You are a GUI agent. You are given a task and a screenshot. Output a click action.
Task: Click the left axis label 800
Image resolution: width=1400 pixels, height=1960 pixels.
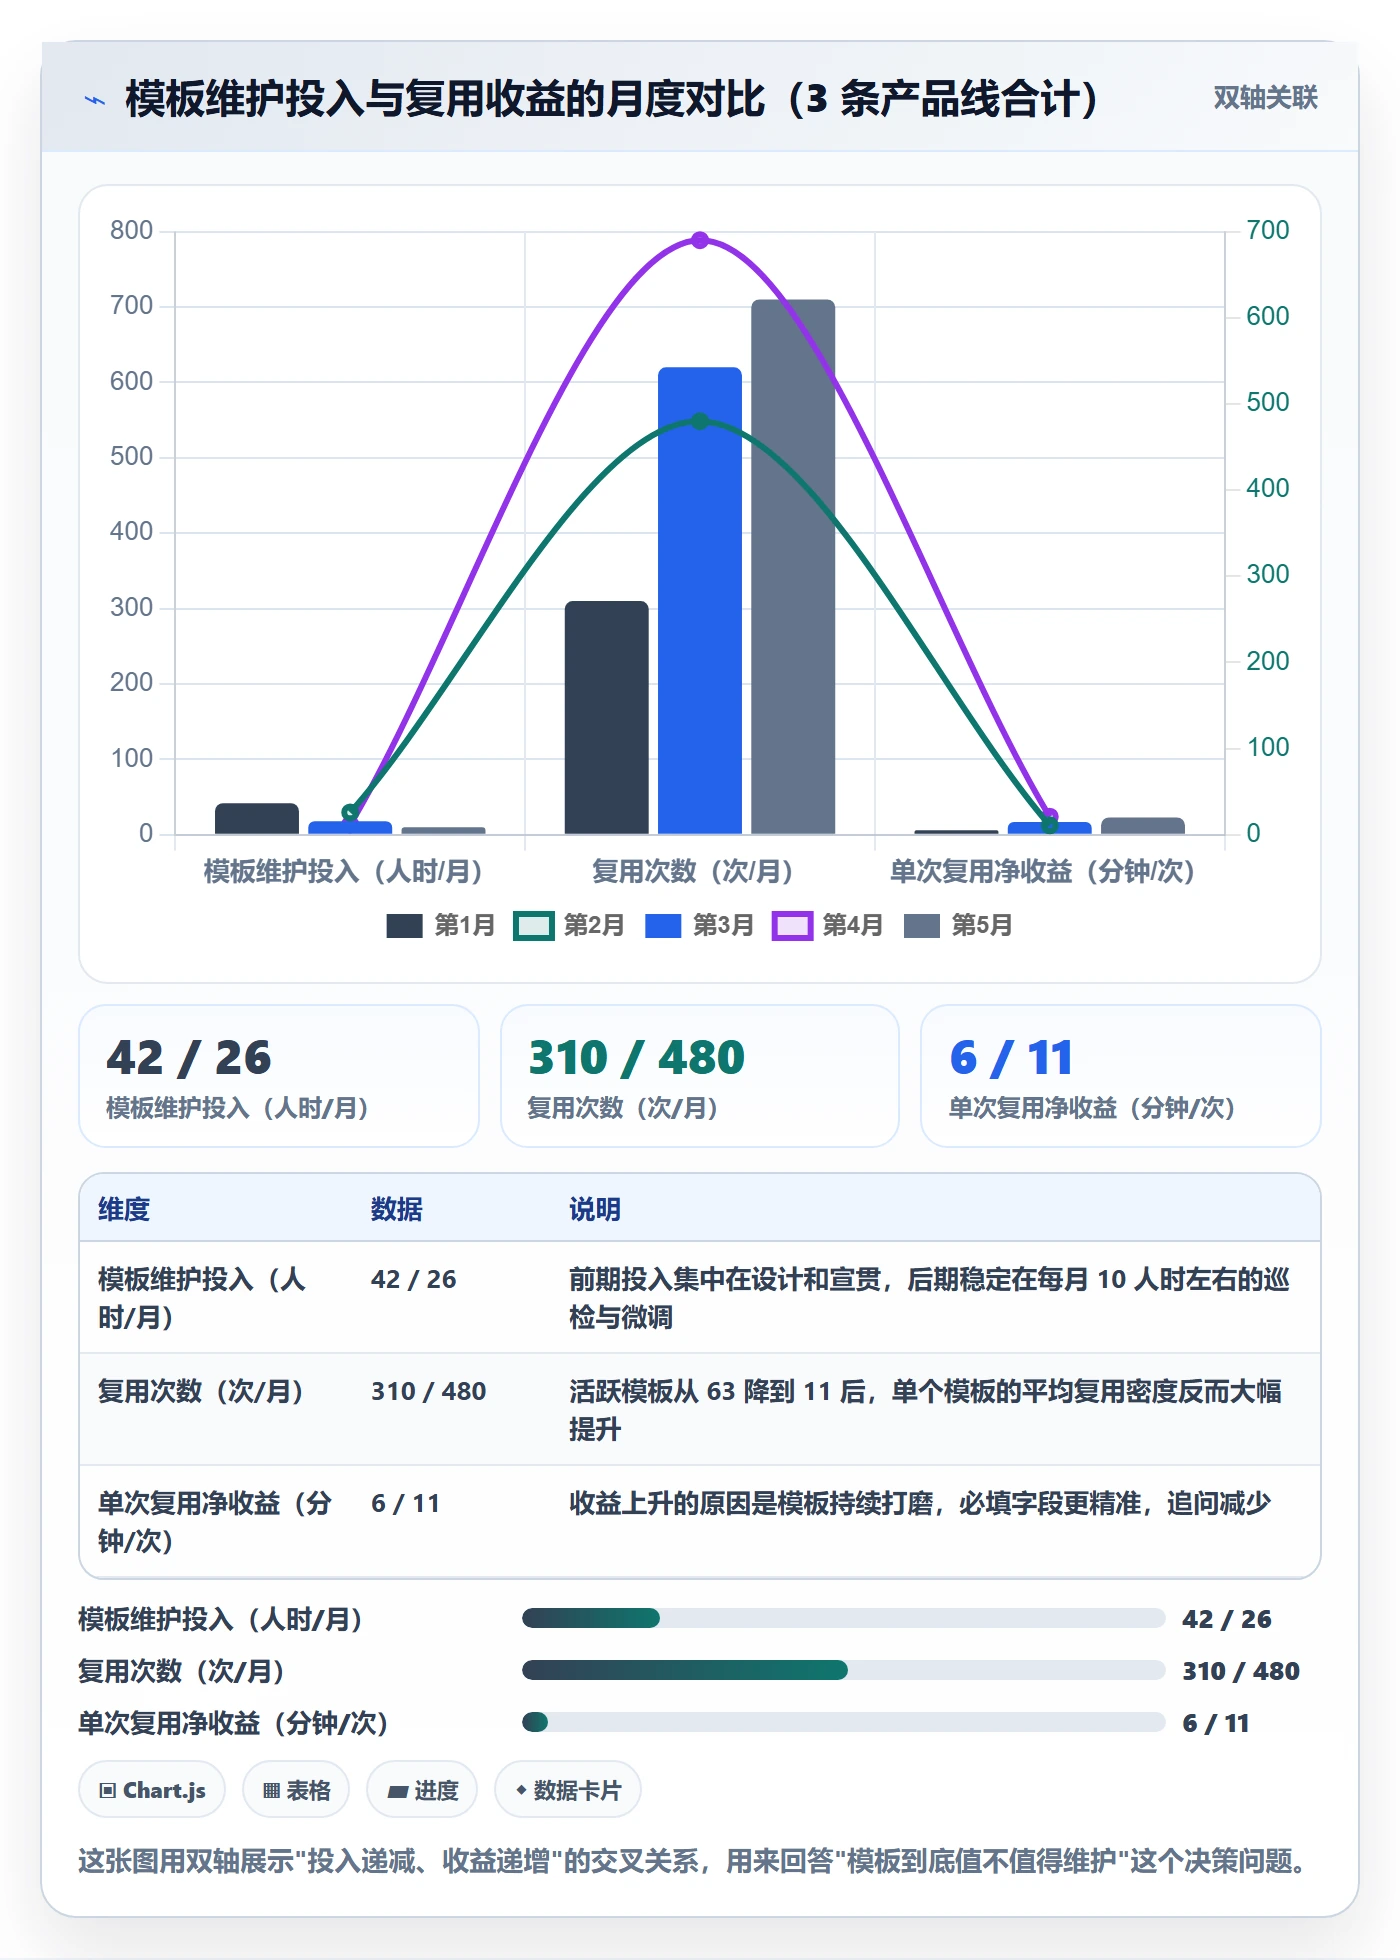point(132,230)
